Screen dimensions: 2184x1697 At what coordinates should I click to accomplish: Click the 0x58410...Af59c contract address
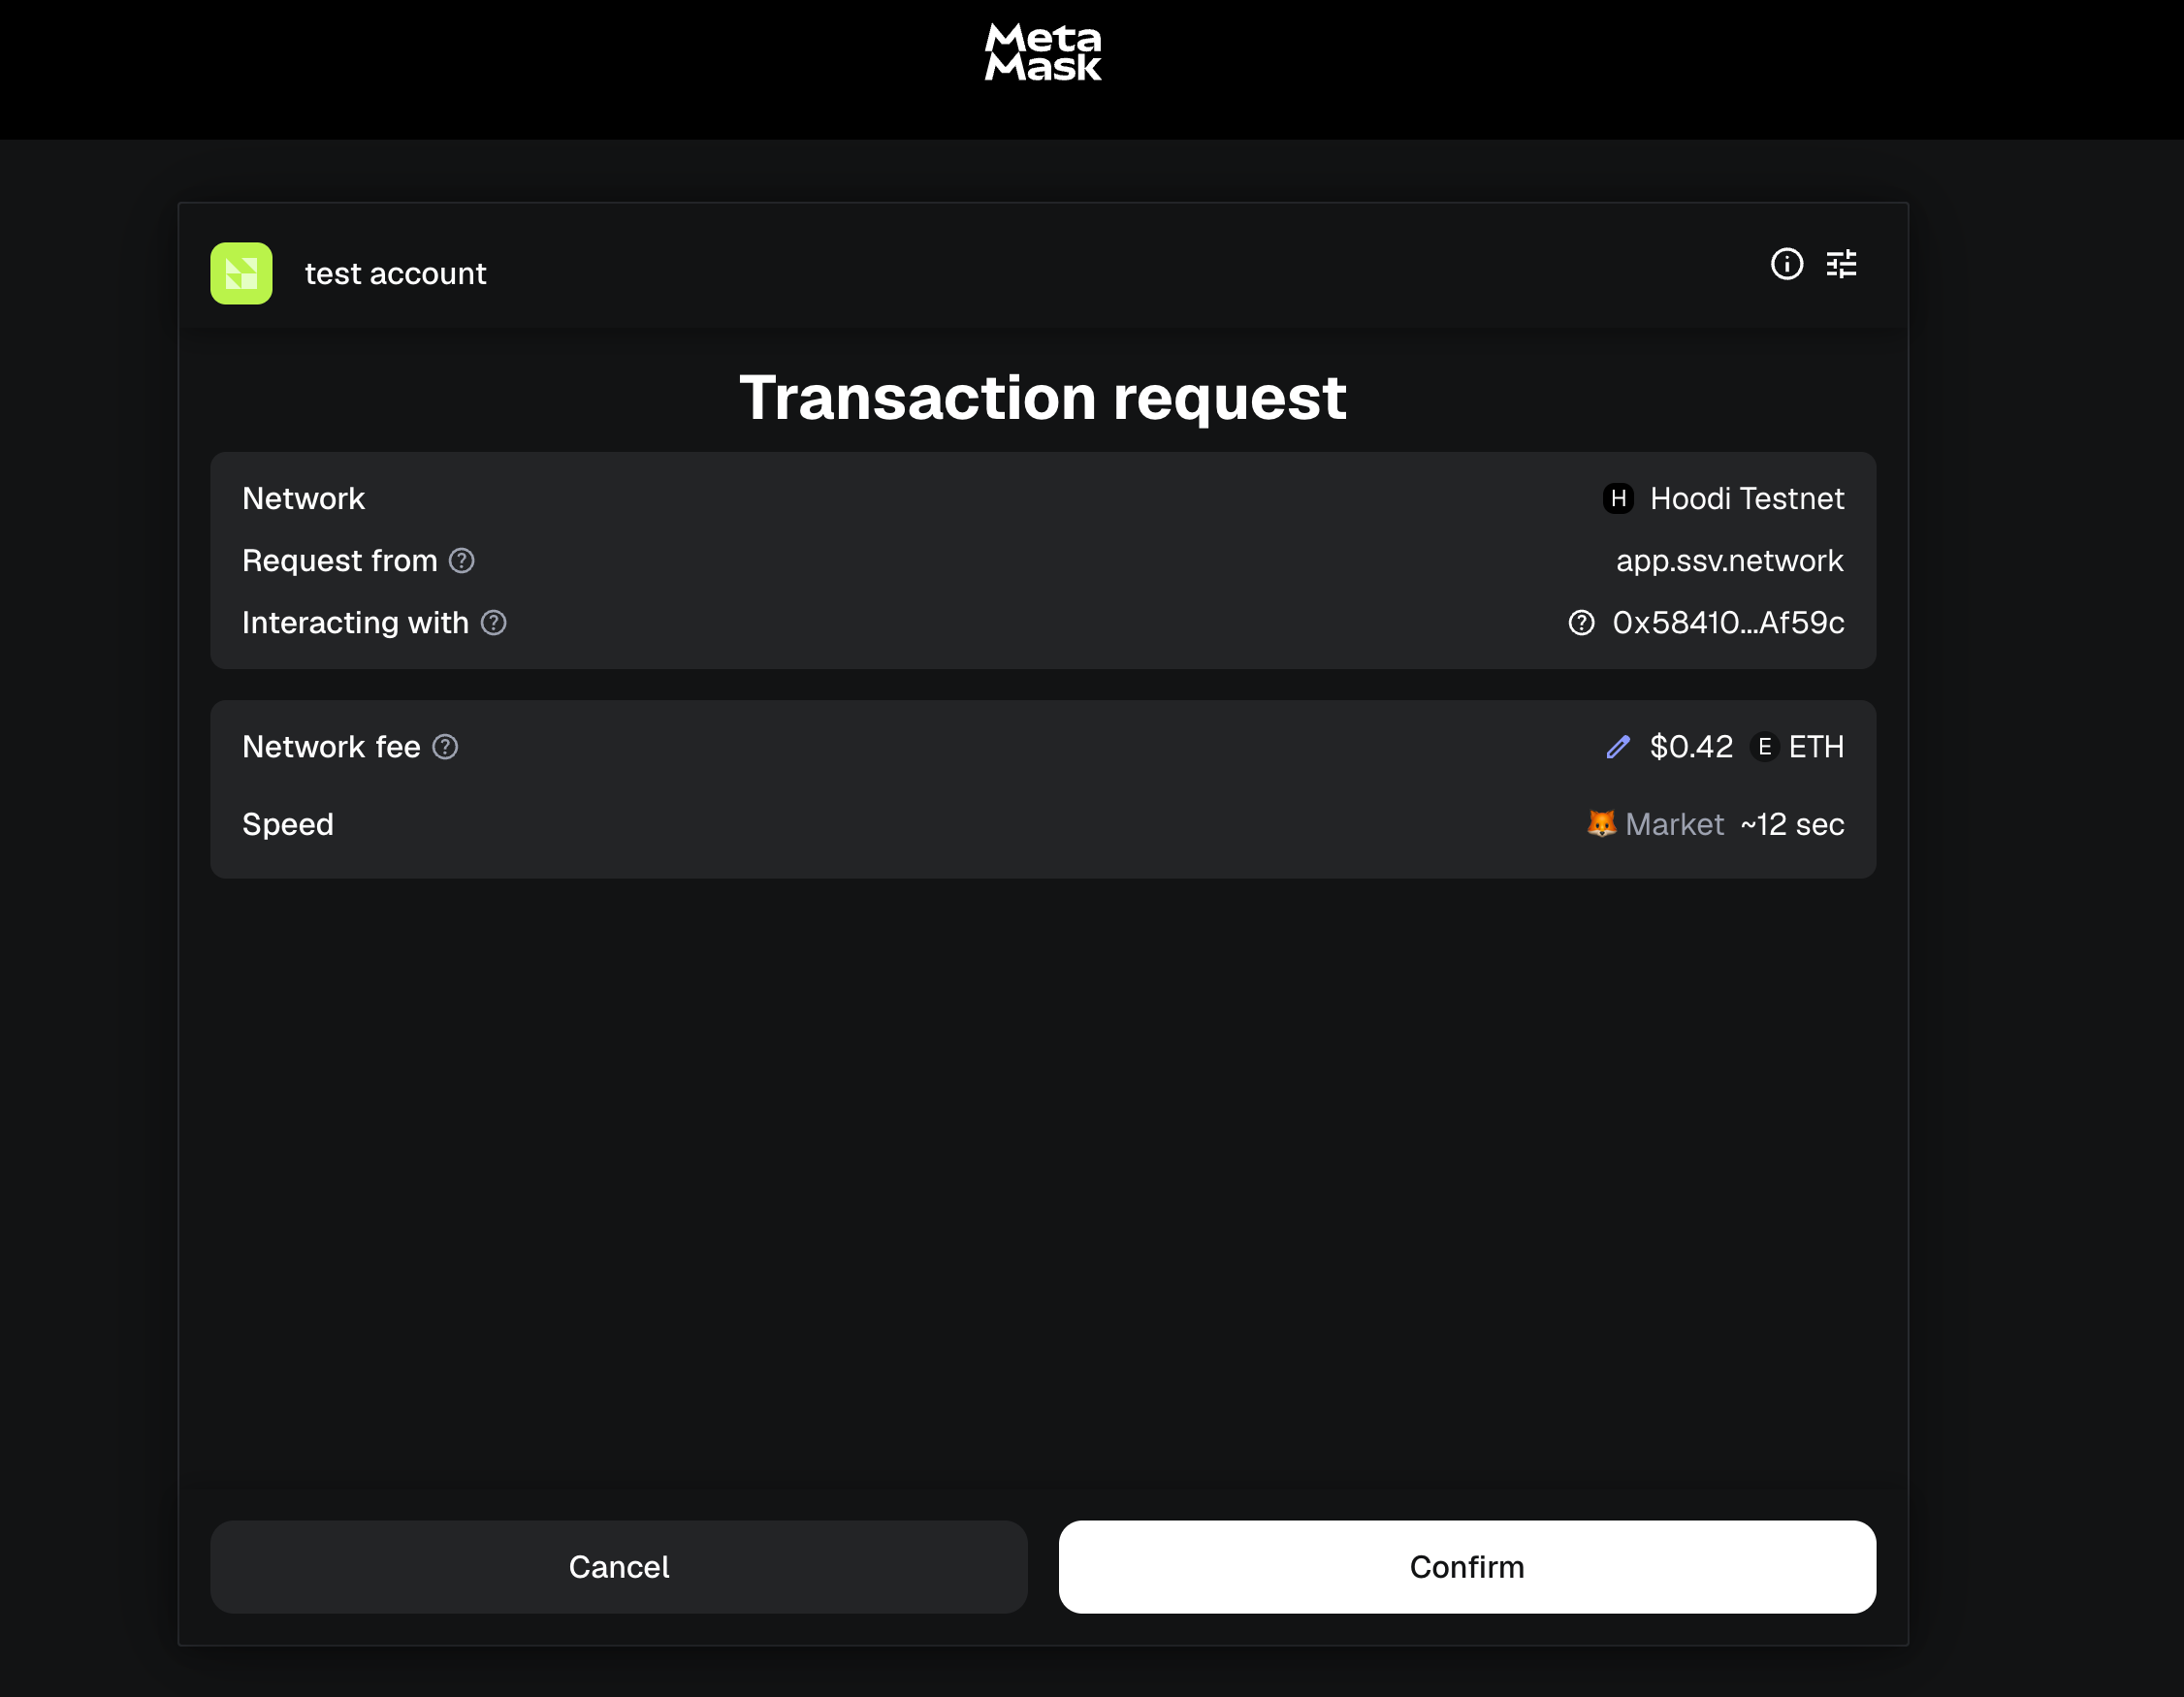click(1727, 623)
